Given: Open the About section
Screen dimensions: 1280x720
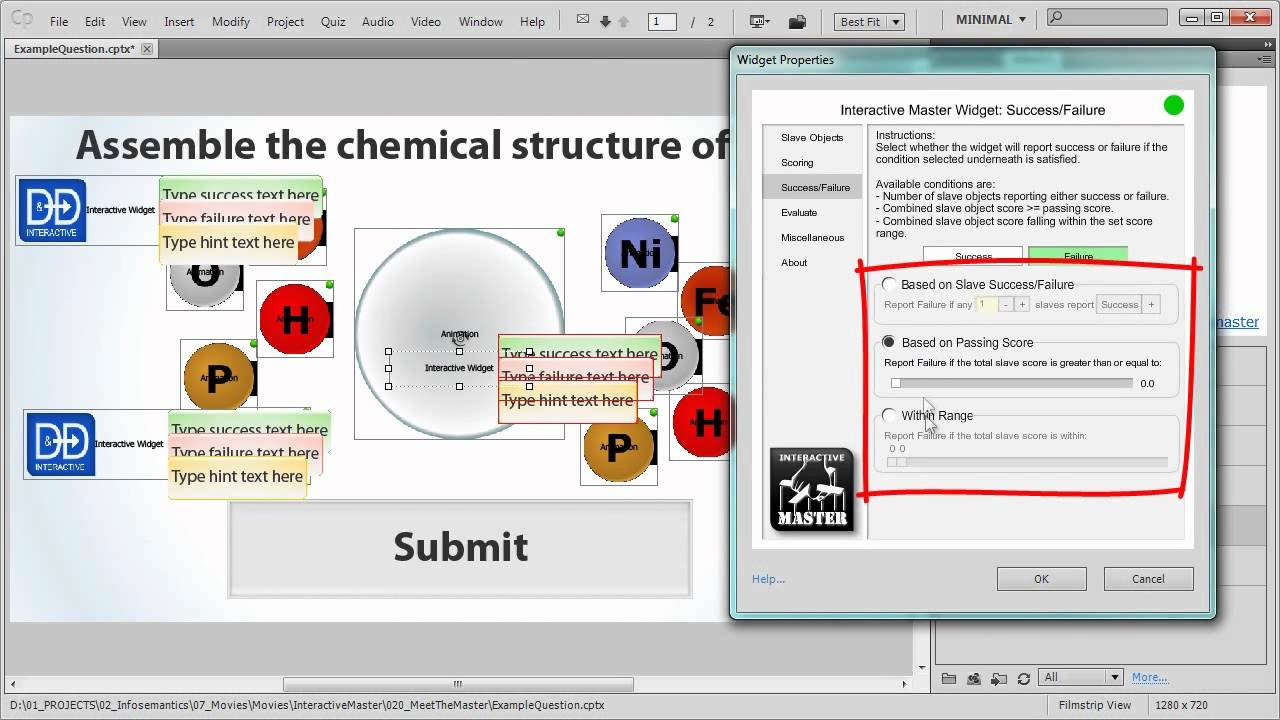Looking at the screenshot, I should 812,262.
